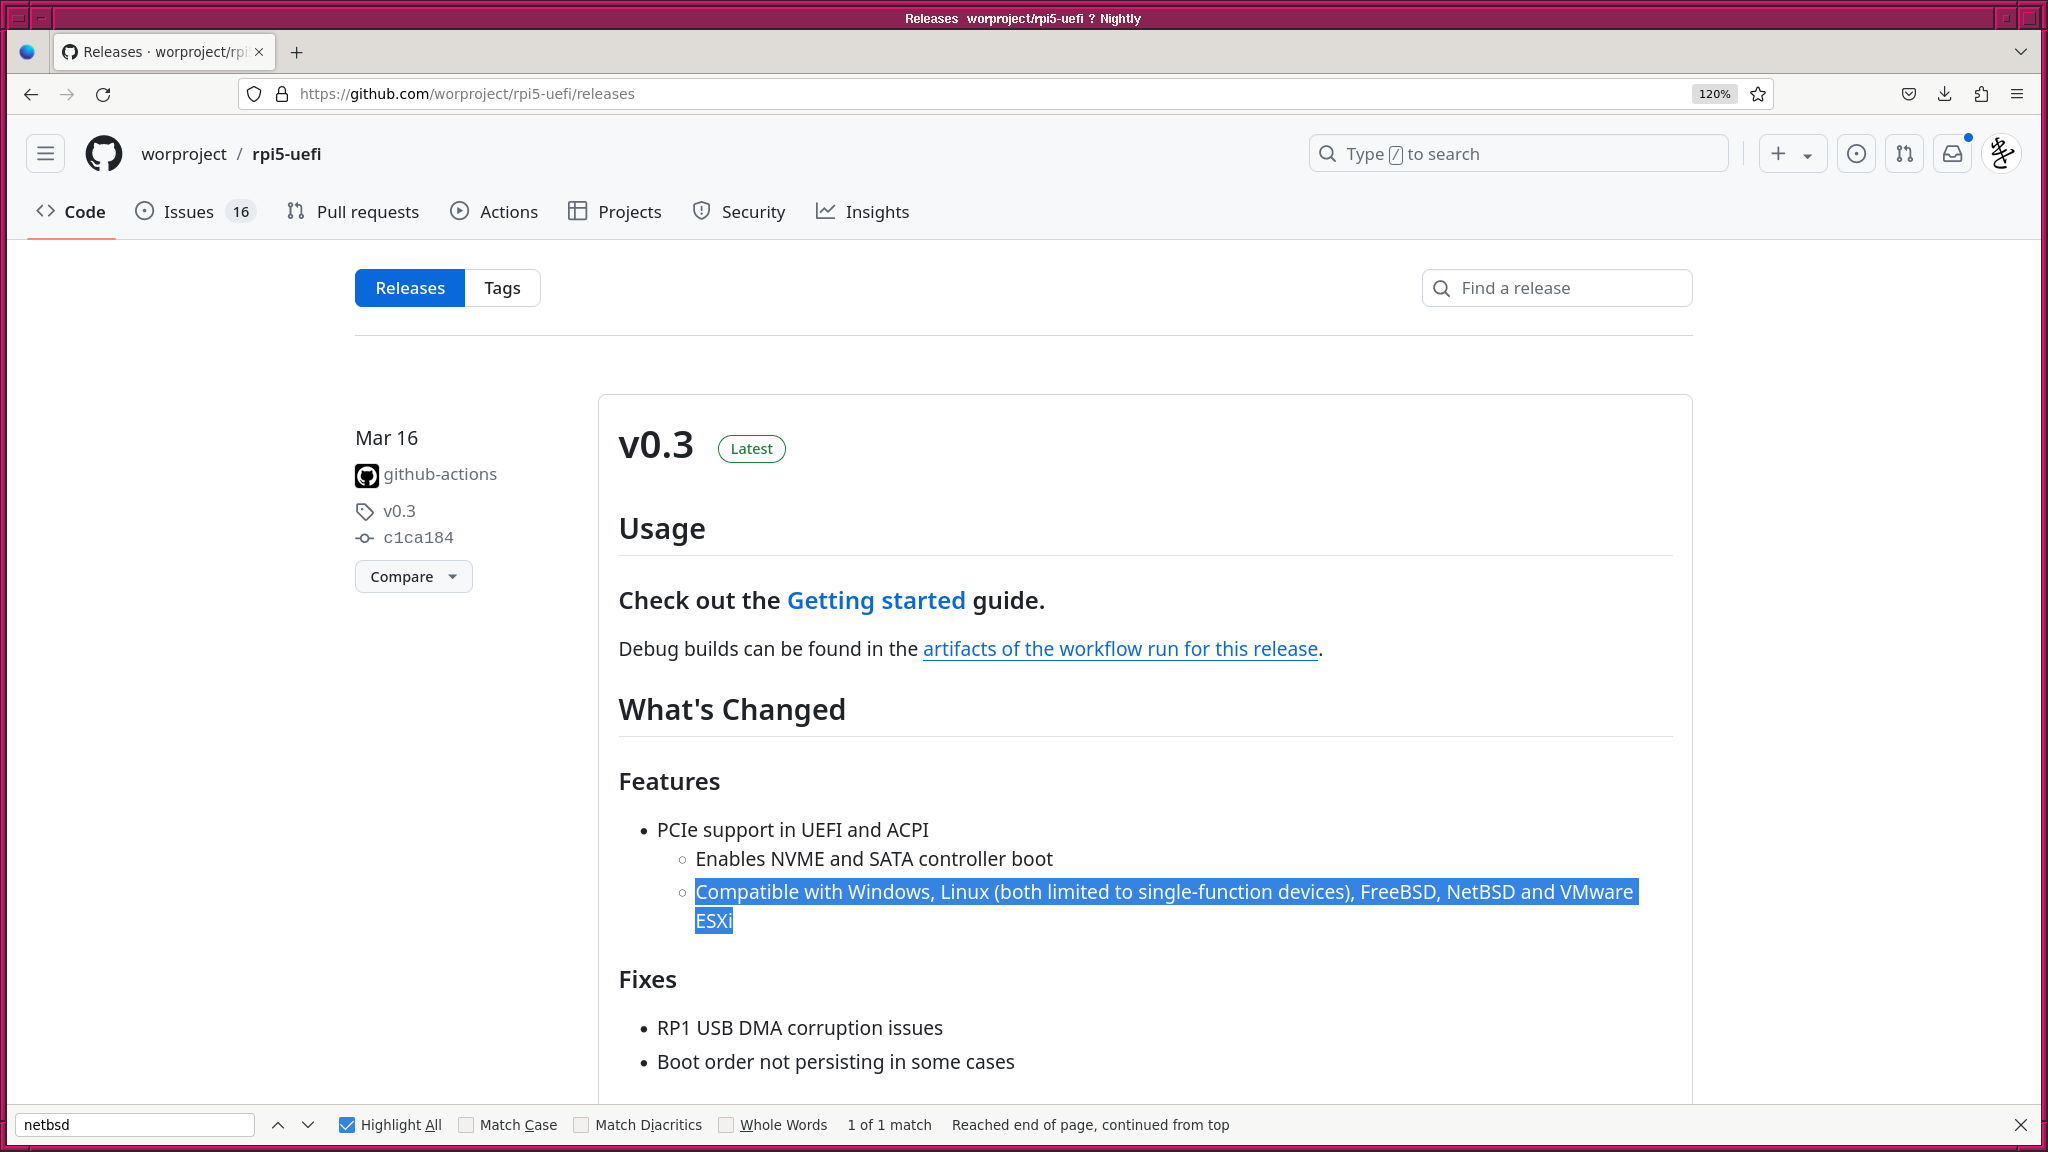Viewport: 2048px width, 1152px height.
Task: Open the Issues tab
Action: click(196, 212)
